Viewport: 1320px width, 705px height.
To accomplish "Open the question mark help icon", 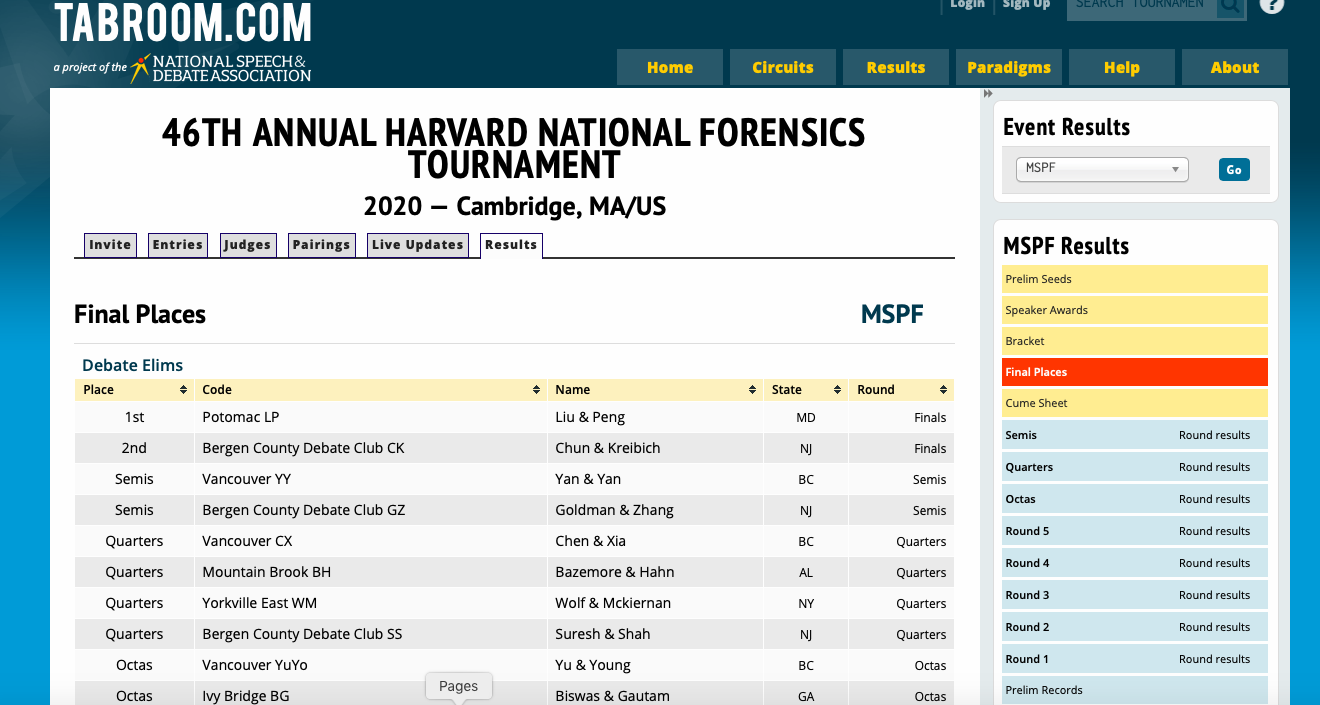I will click(x=1271, y=5).
